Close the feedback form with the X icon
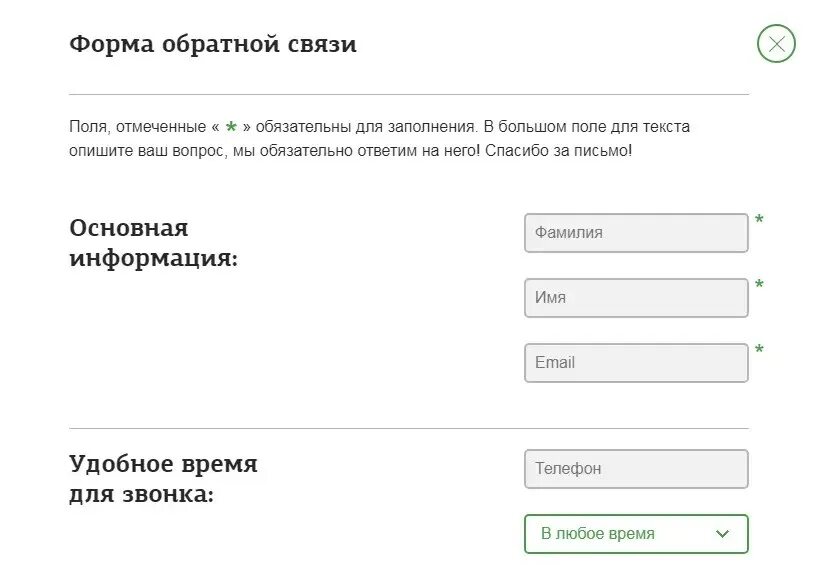This screenshot has width=821, height=578. [x=776, y=43]
